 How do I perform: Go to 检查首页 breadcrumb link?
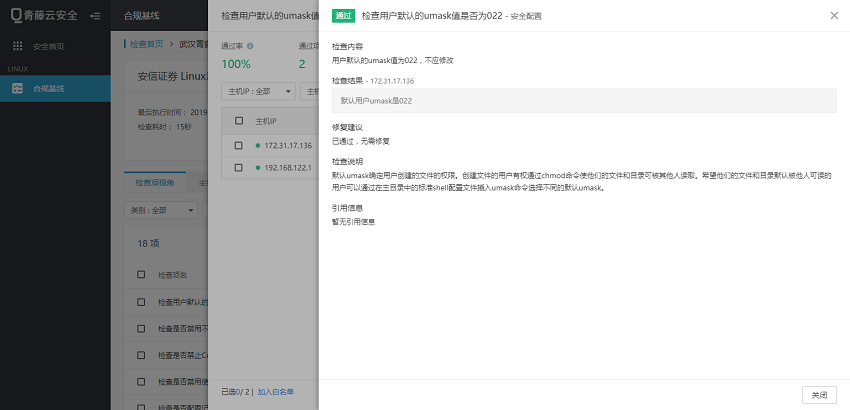point(146,44)
